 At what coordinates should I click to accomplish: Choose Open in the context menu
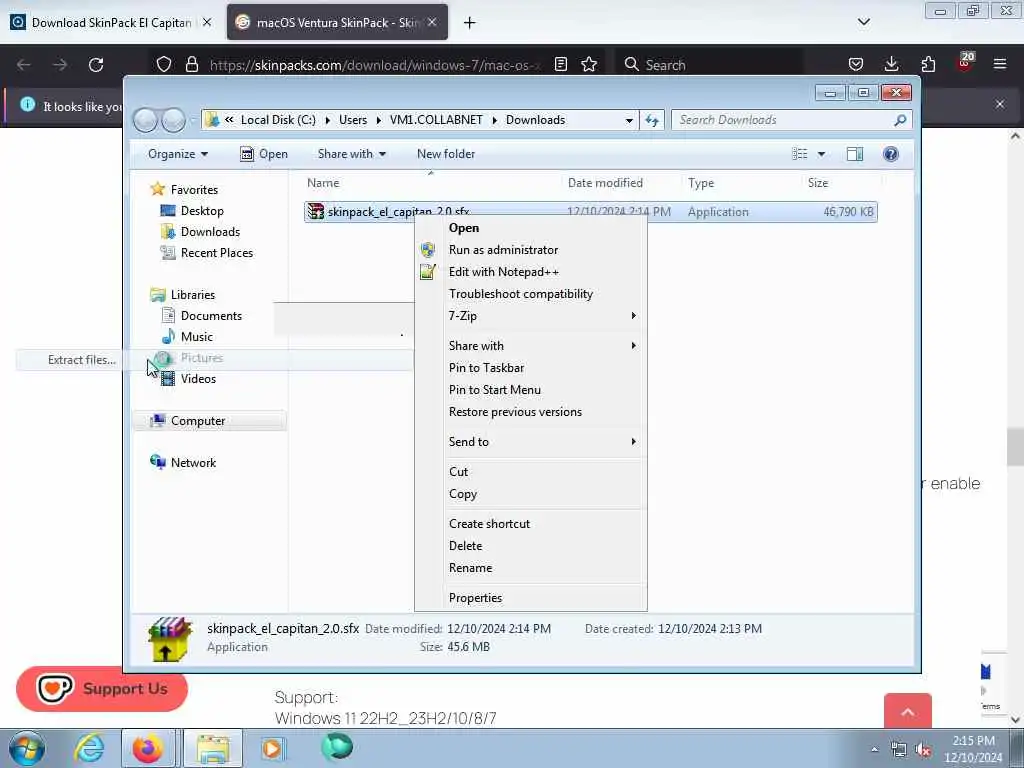click(531, 228)
